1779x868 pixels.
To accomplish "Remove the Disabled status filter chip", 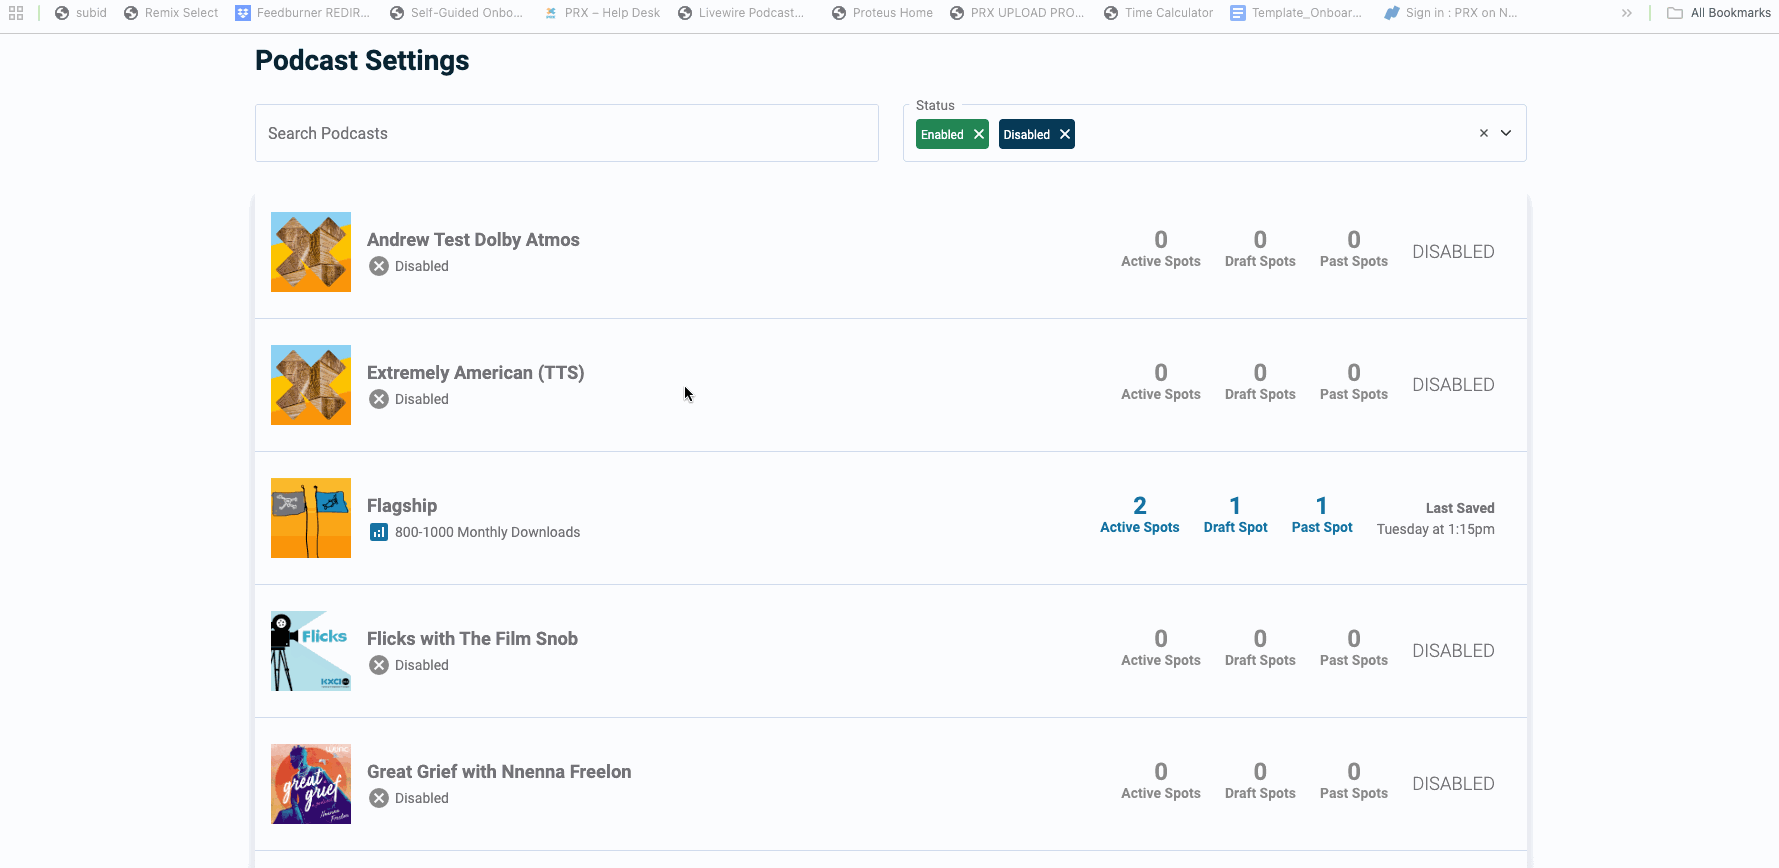I will (x=1065, y=134).
